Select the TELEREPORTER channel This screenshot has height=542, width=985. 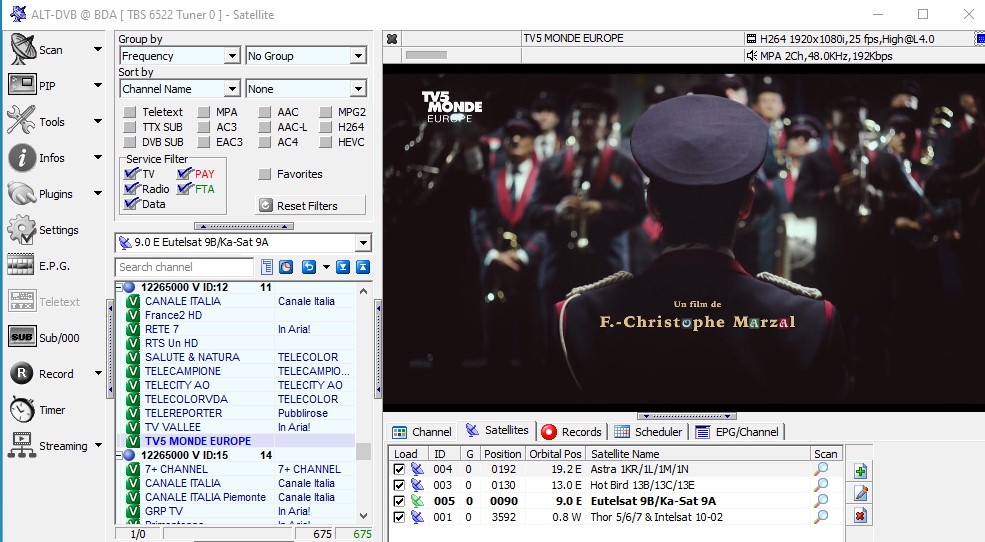pos(183,413)
